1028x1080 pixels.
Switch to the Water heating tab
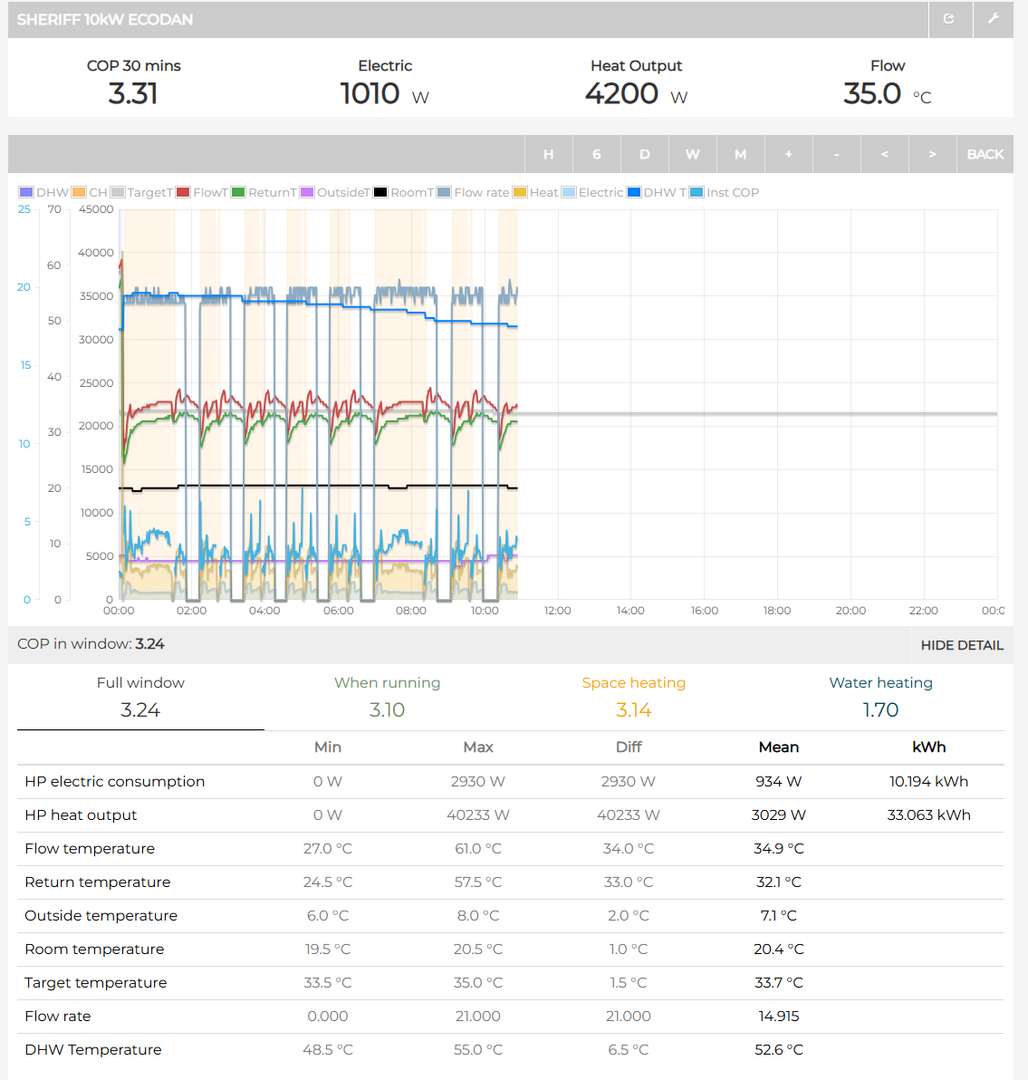click(x=880, y=697)
